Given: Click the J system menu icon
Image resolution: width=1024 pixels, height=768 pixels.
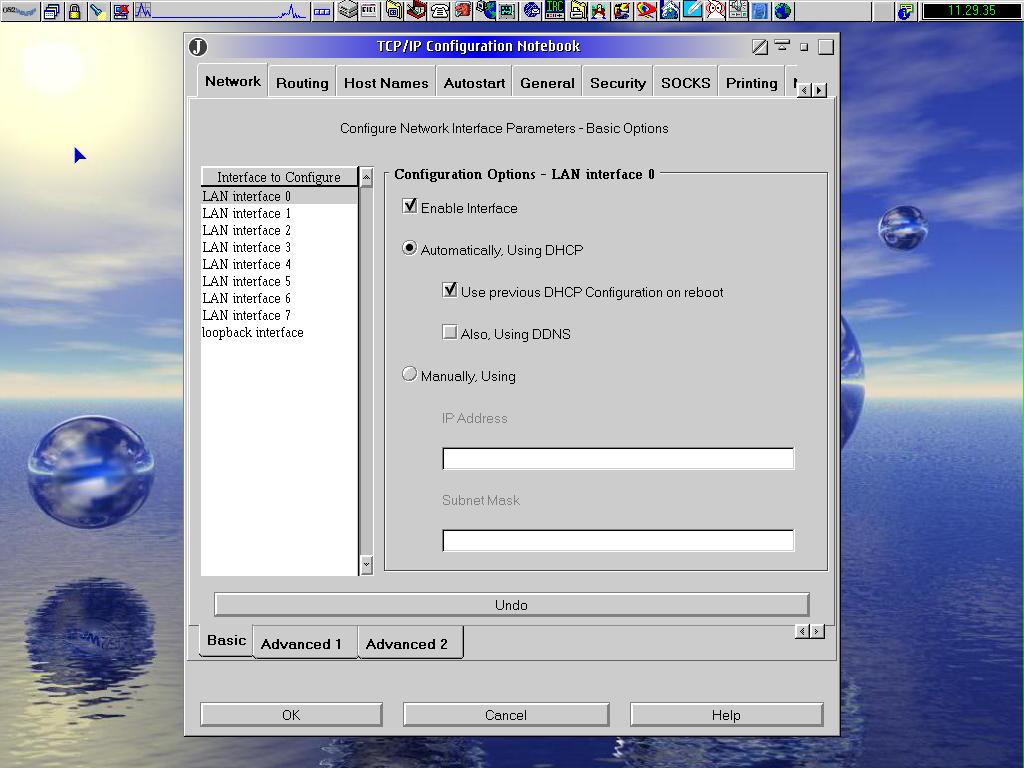Looking at the screenshot, I should [x=198, y=47].
